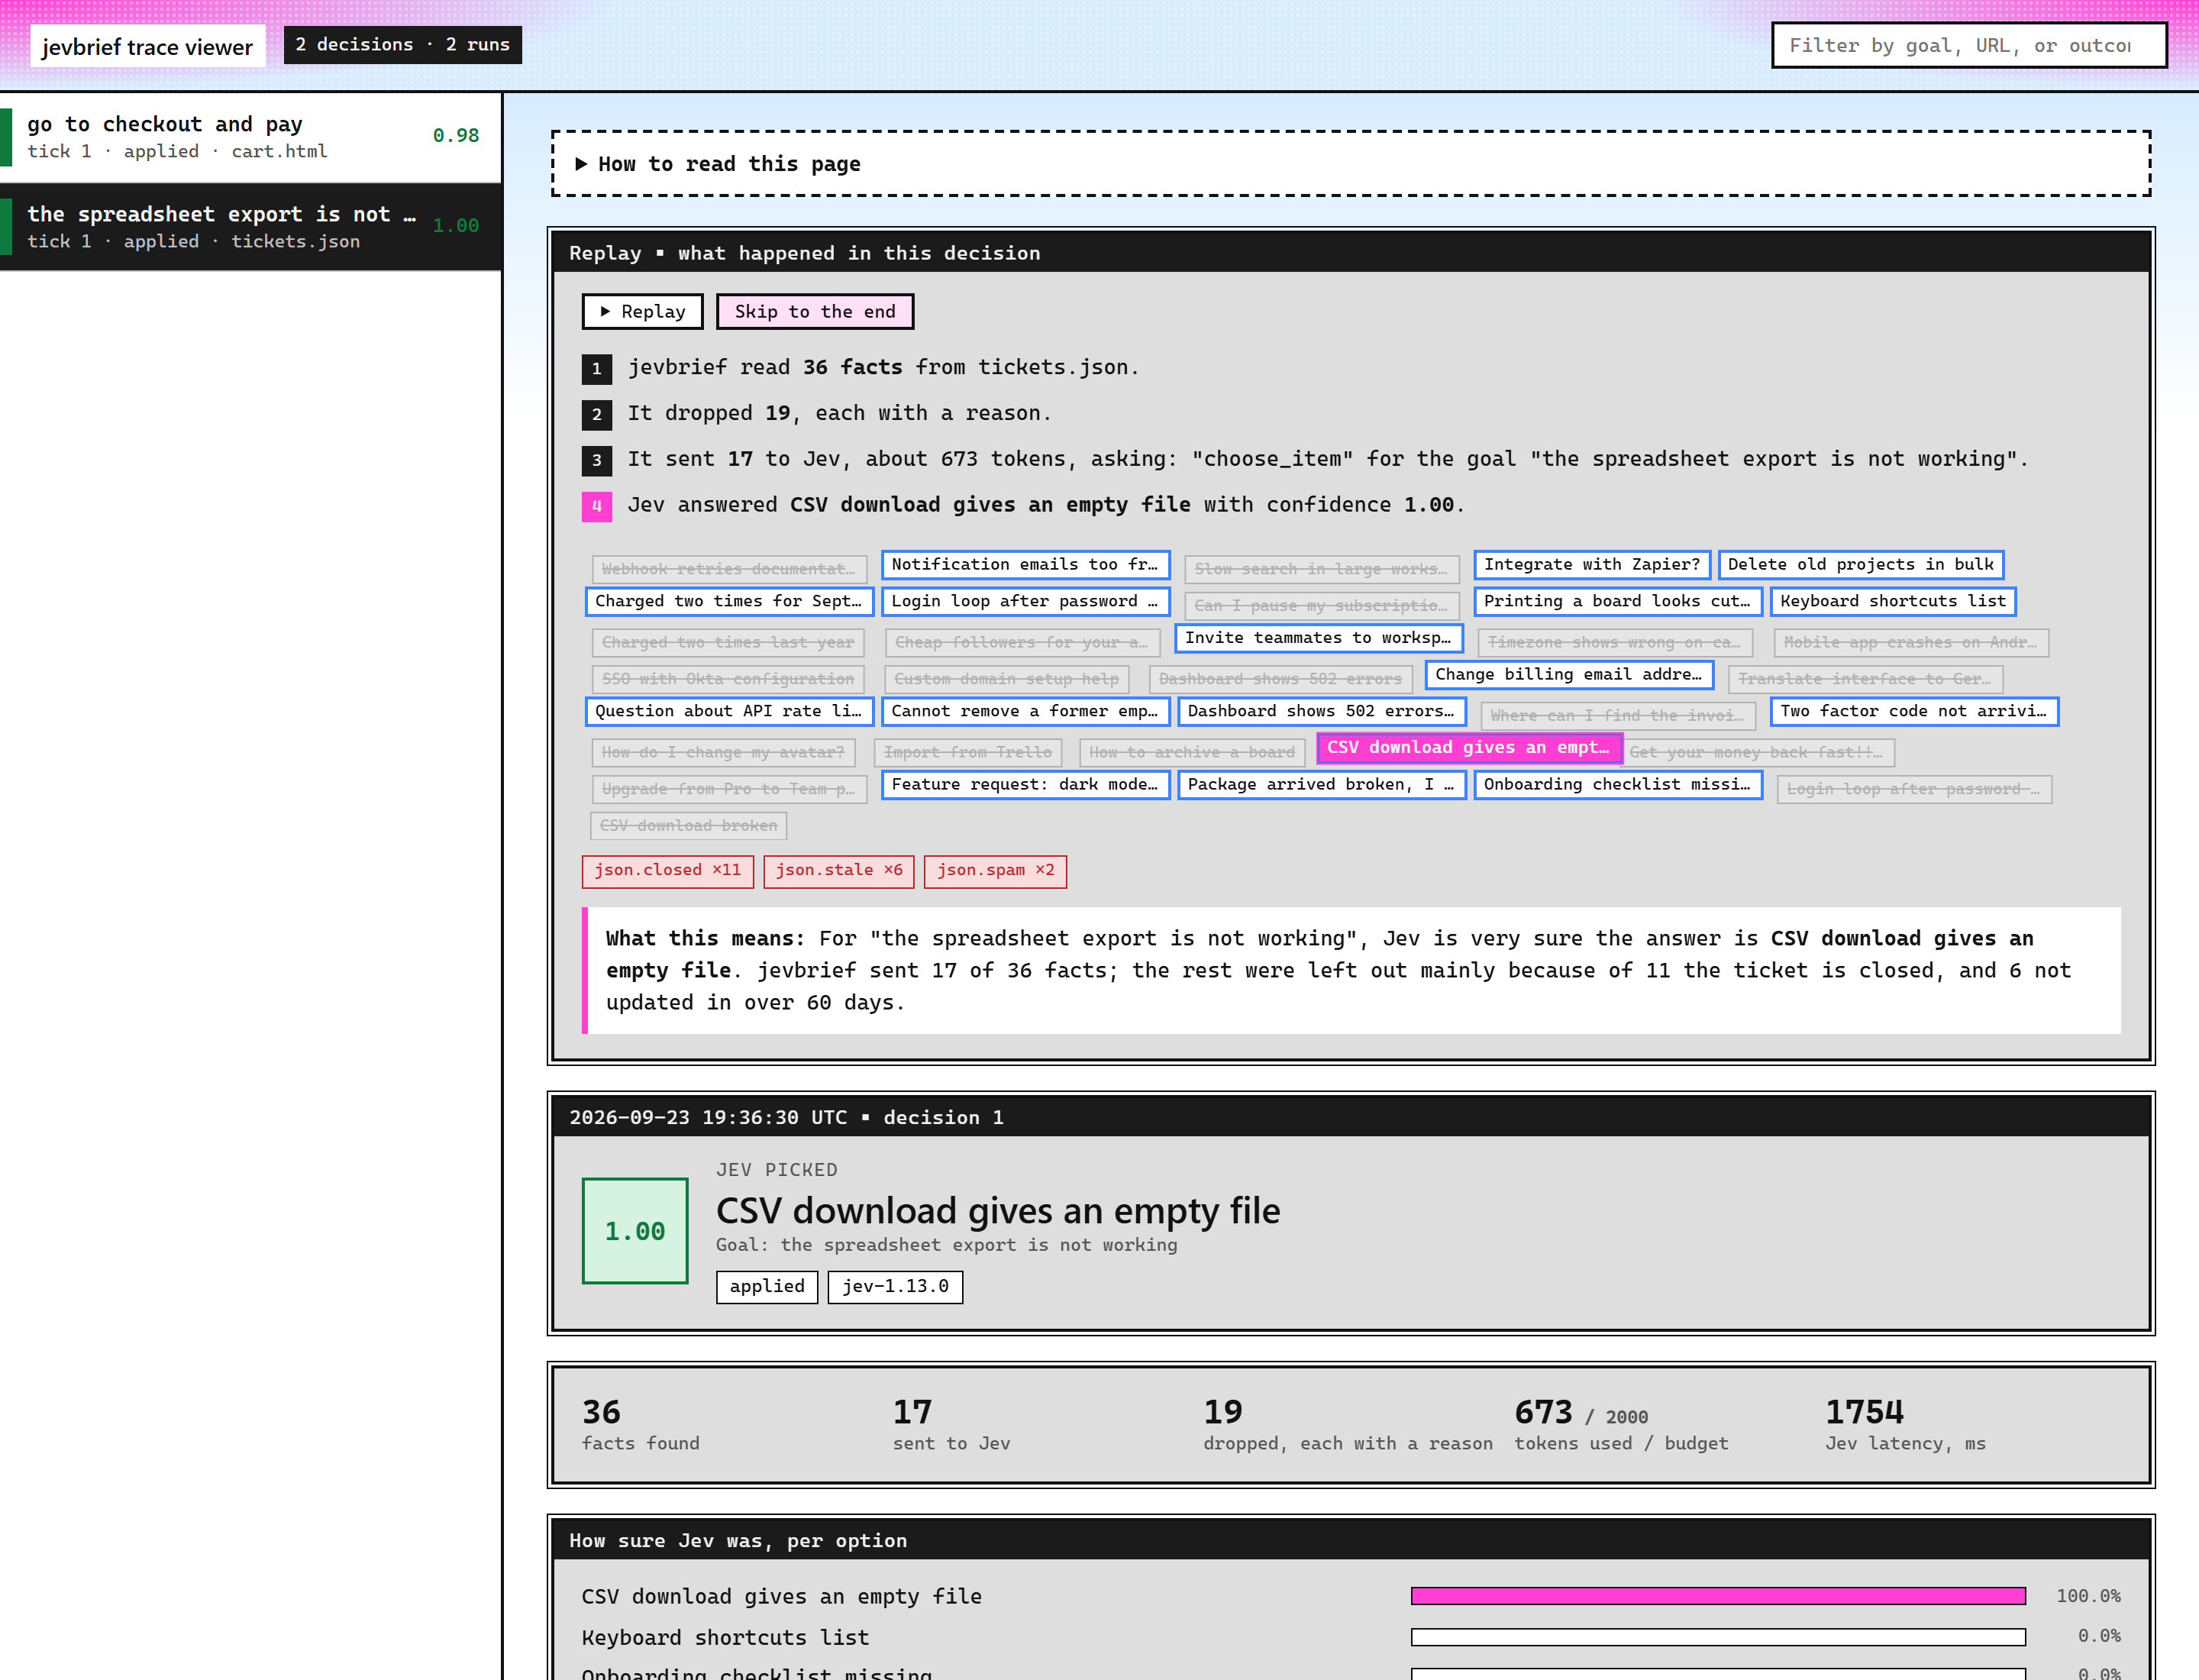The height and width of the screenshot is (1680, 2199).
Task: Click 'Charged two times for Sept…' chip
Action: (x=729, y=601)
